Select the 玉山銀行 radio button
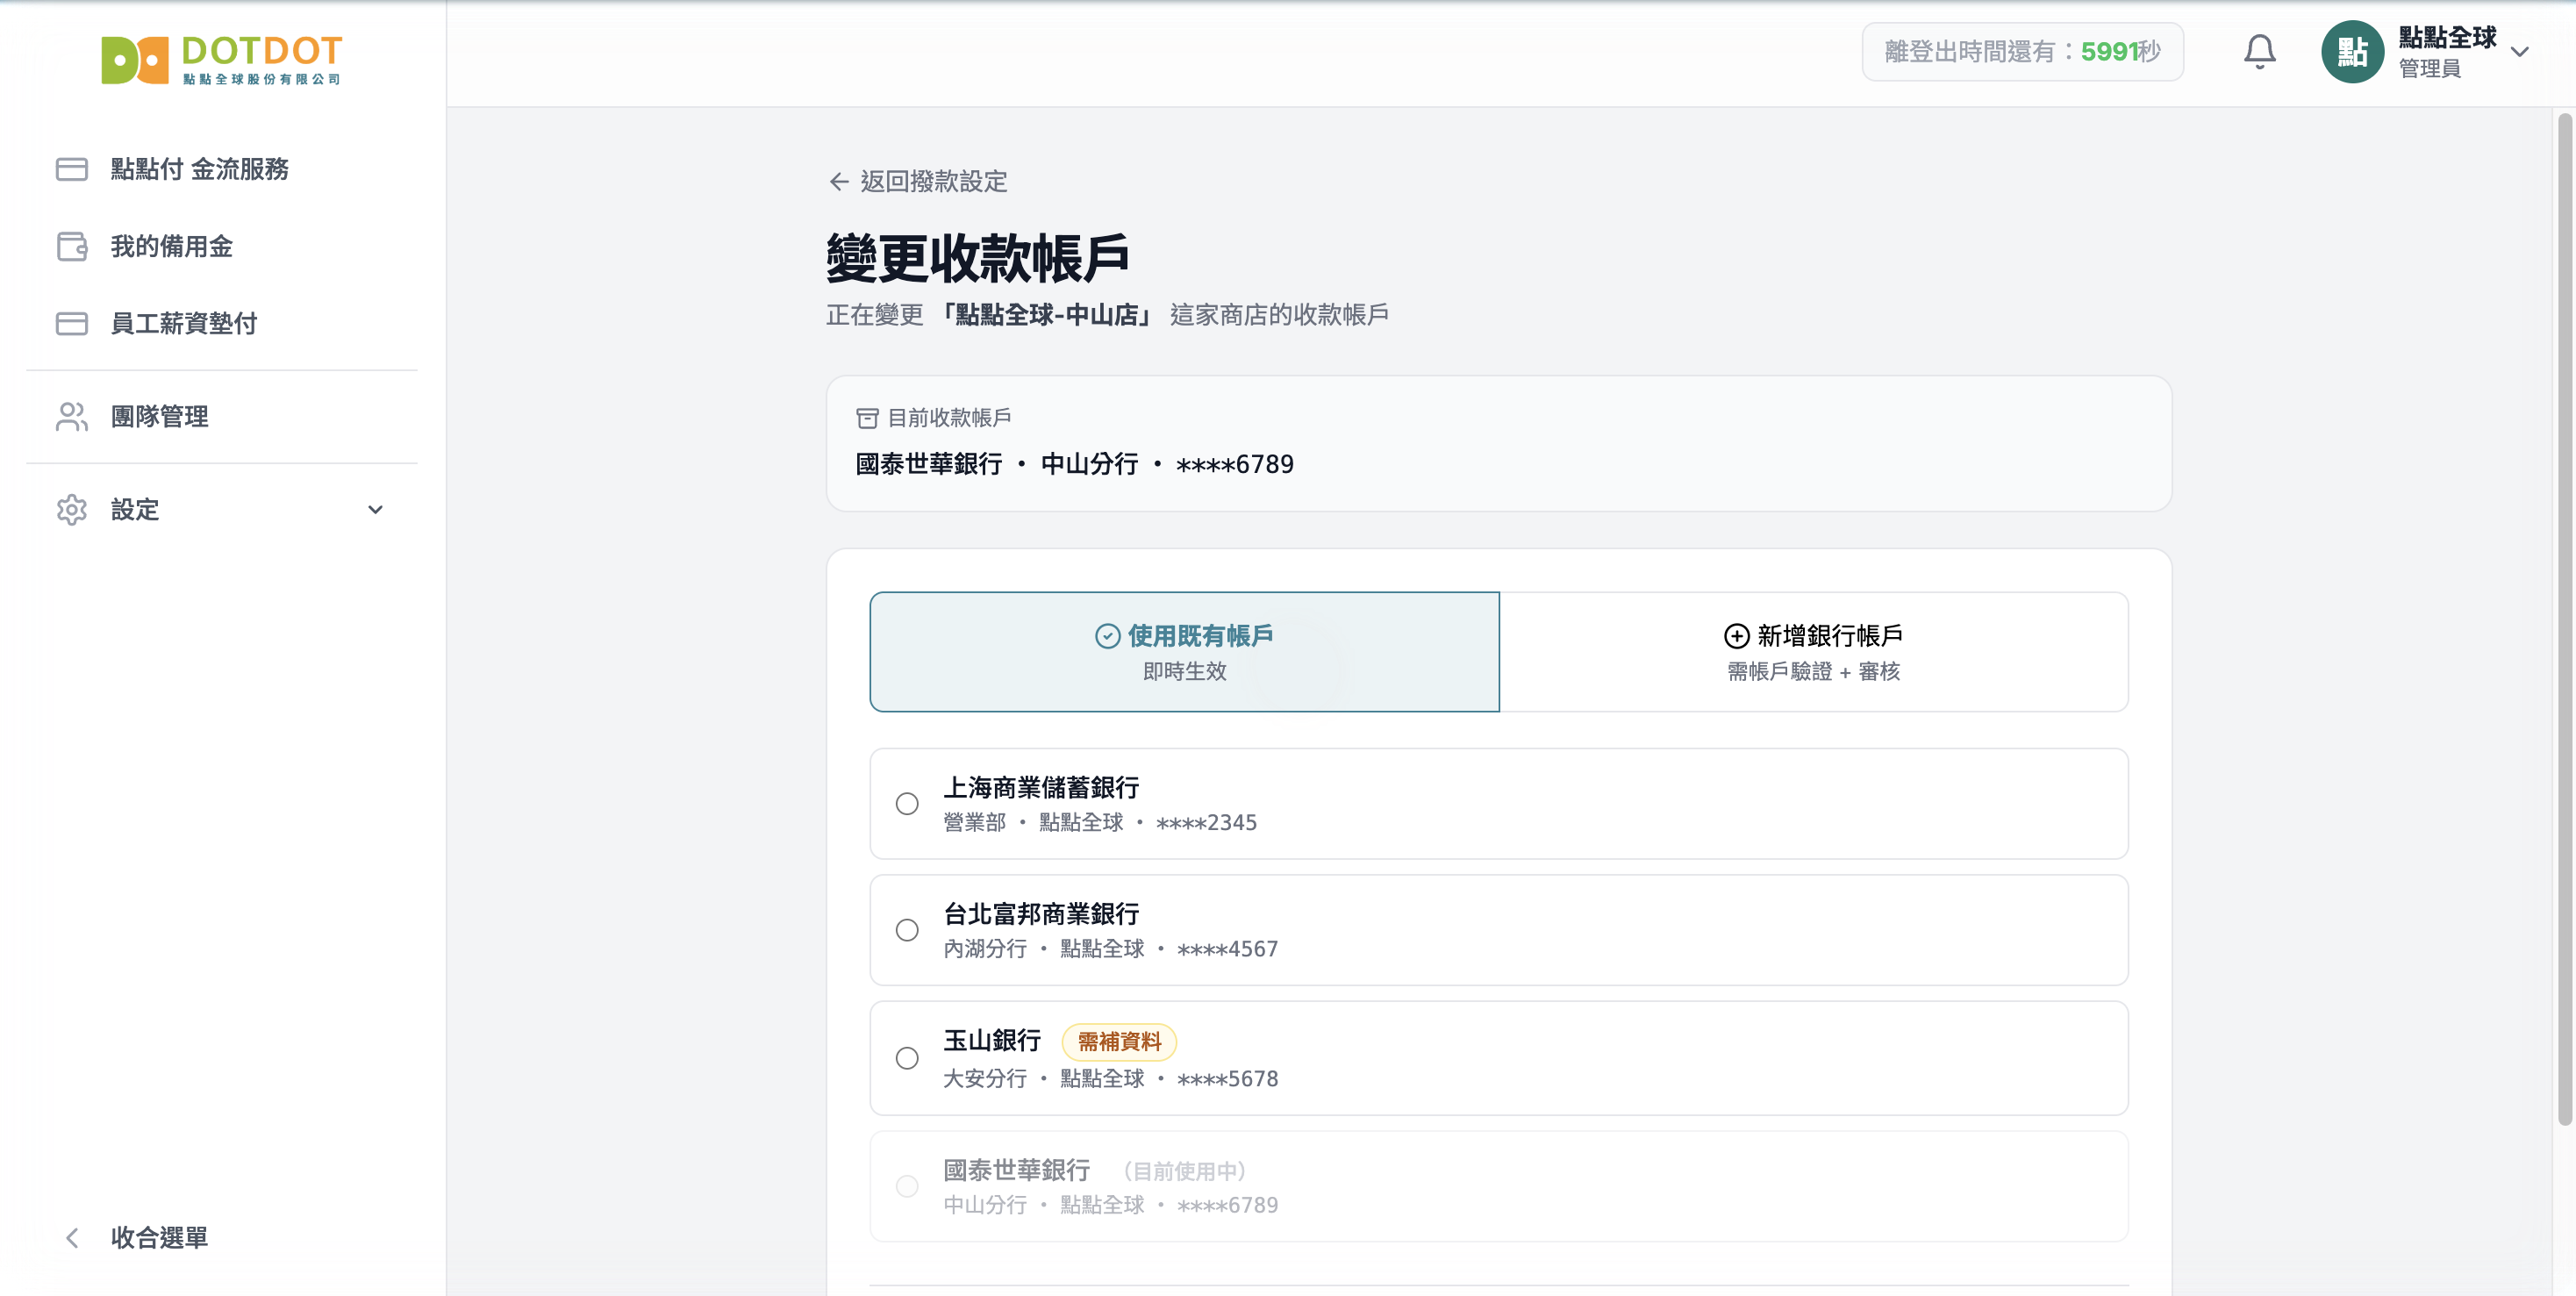Image resolution: width=2576 pixels, height=1296 pixels. click(x=907, y=1058)
